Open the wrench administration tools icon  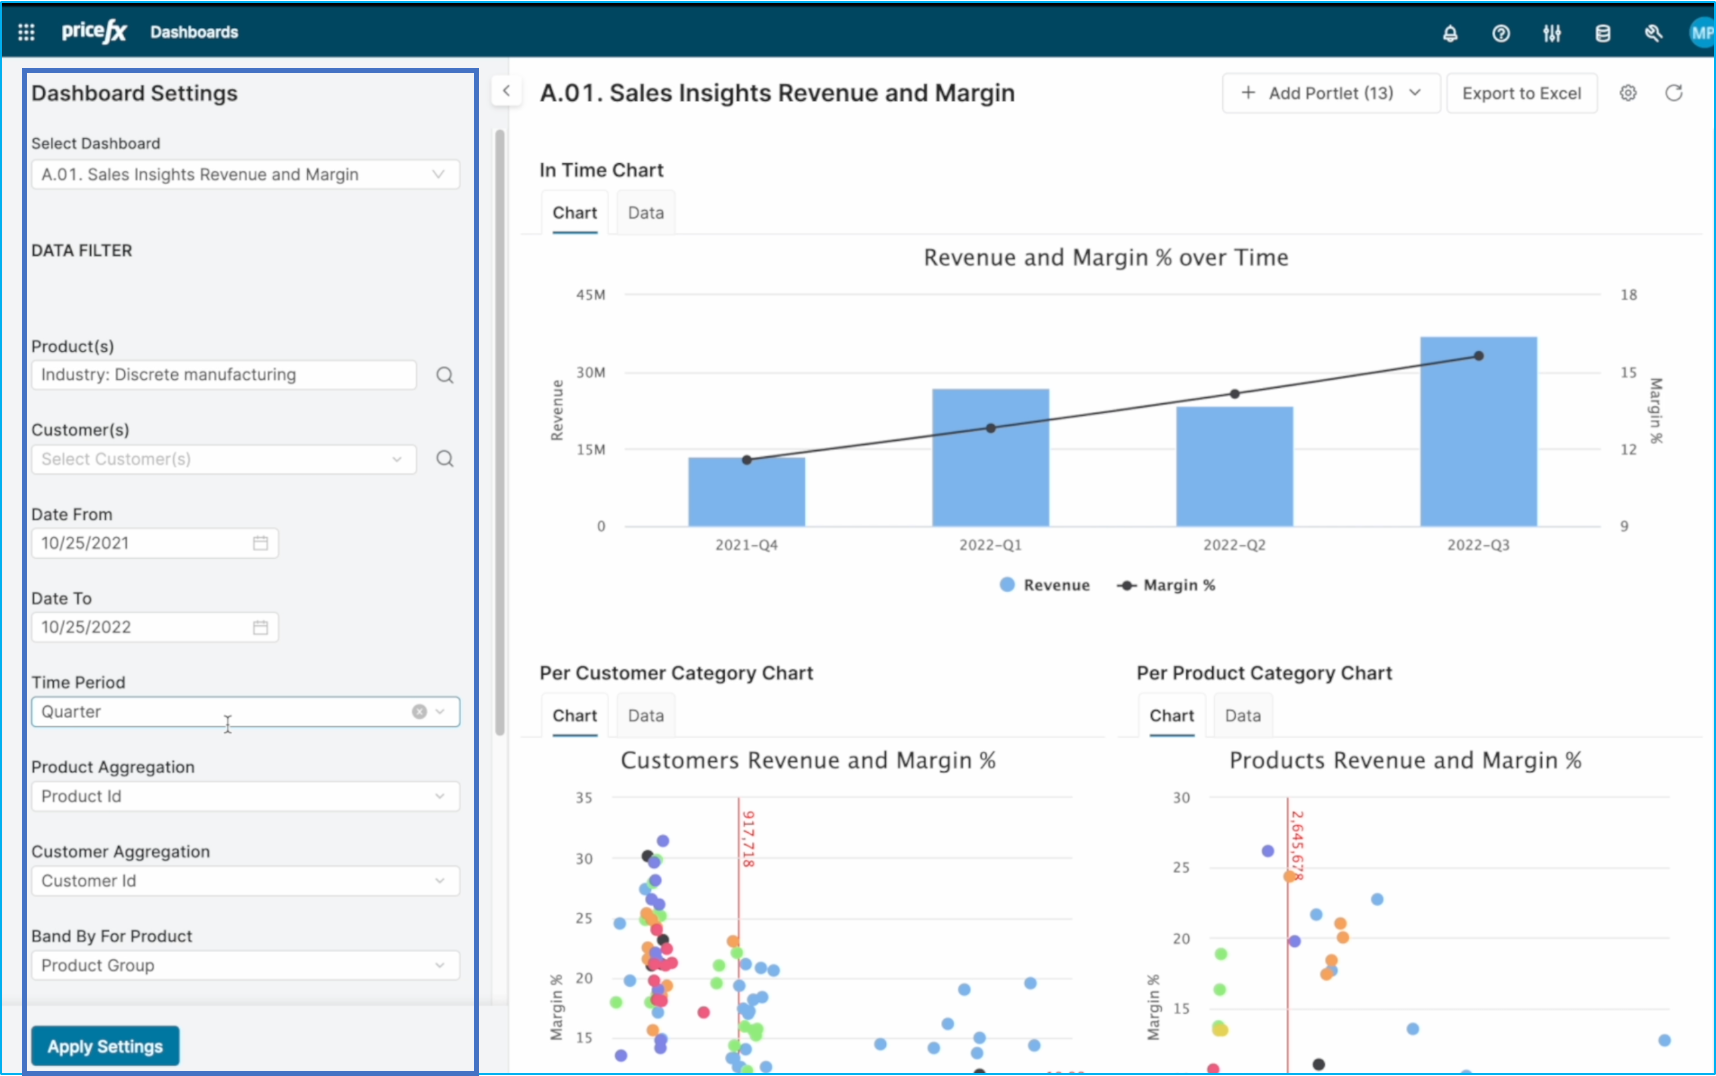(1653, 34)
